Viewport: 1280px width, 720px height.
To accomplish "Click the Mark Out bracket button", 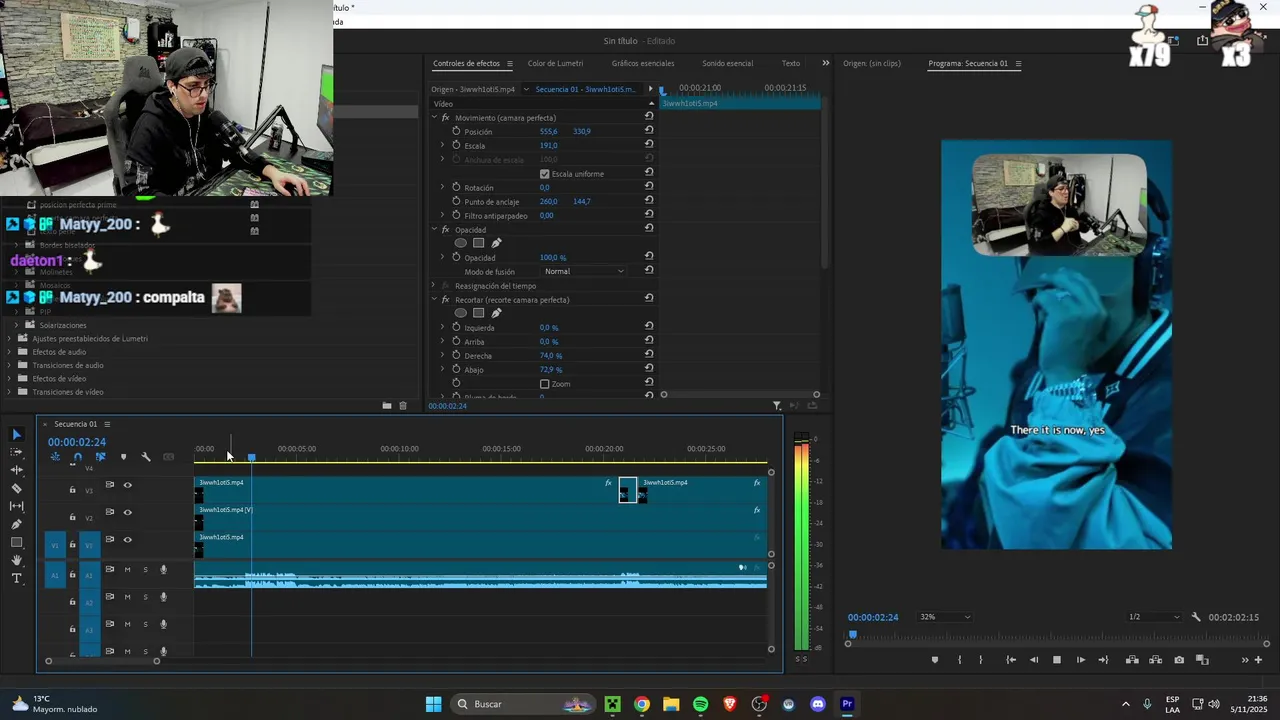I will (980, 660).
